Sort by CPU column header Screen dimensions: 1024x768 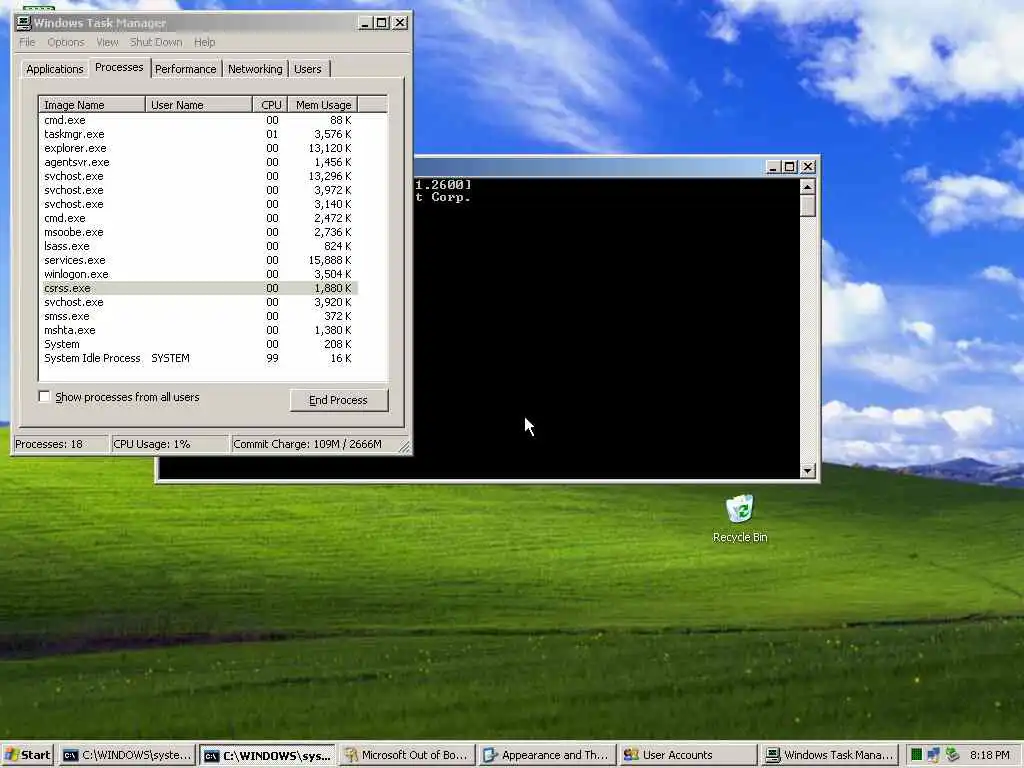[270, 104]
